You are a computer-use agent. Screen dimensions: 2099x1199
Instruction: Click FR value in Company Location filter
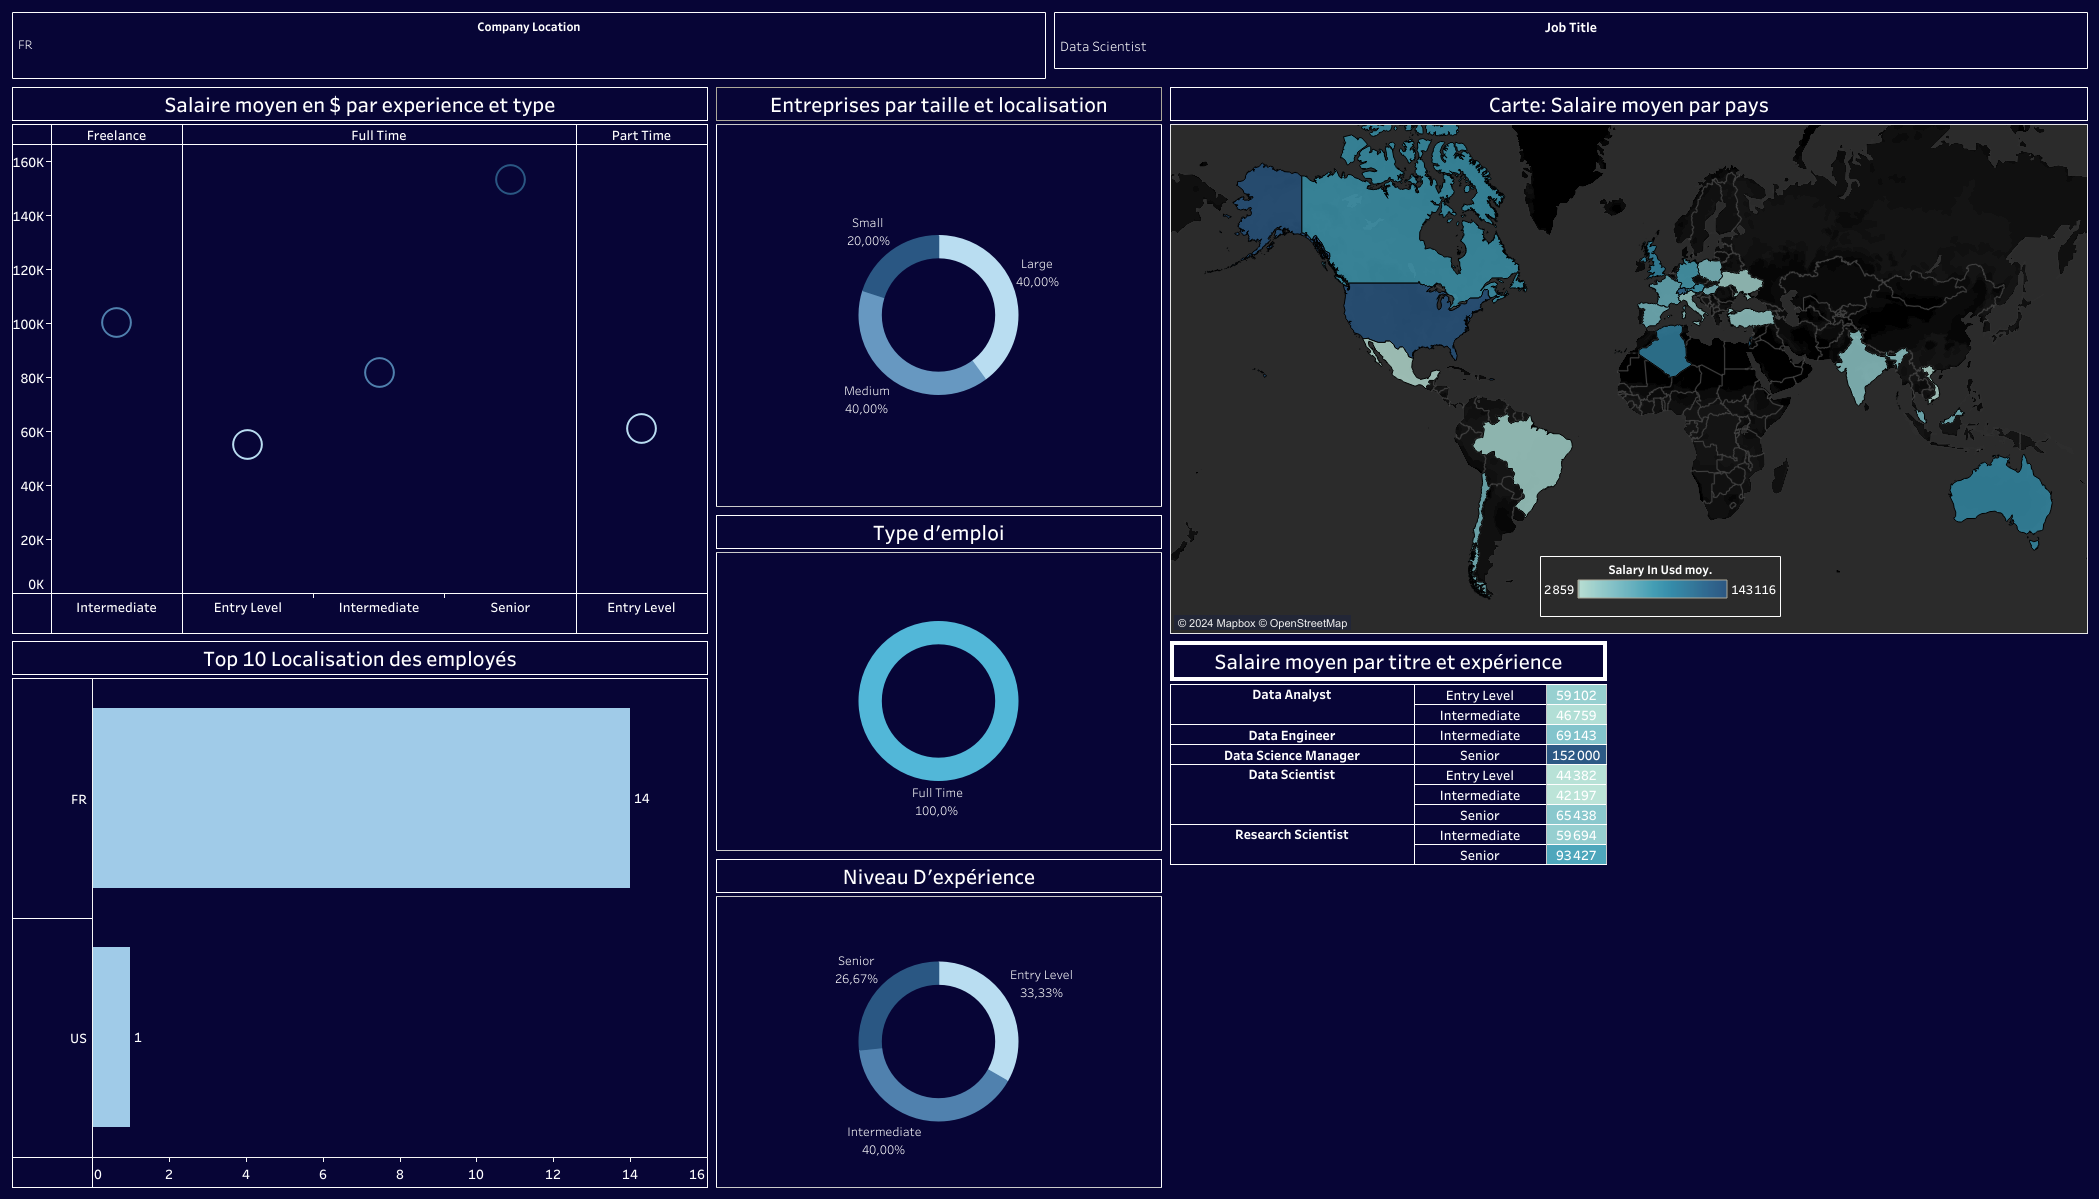click(25, 45)
